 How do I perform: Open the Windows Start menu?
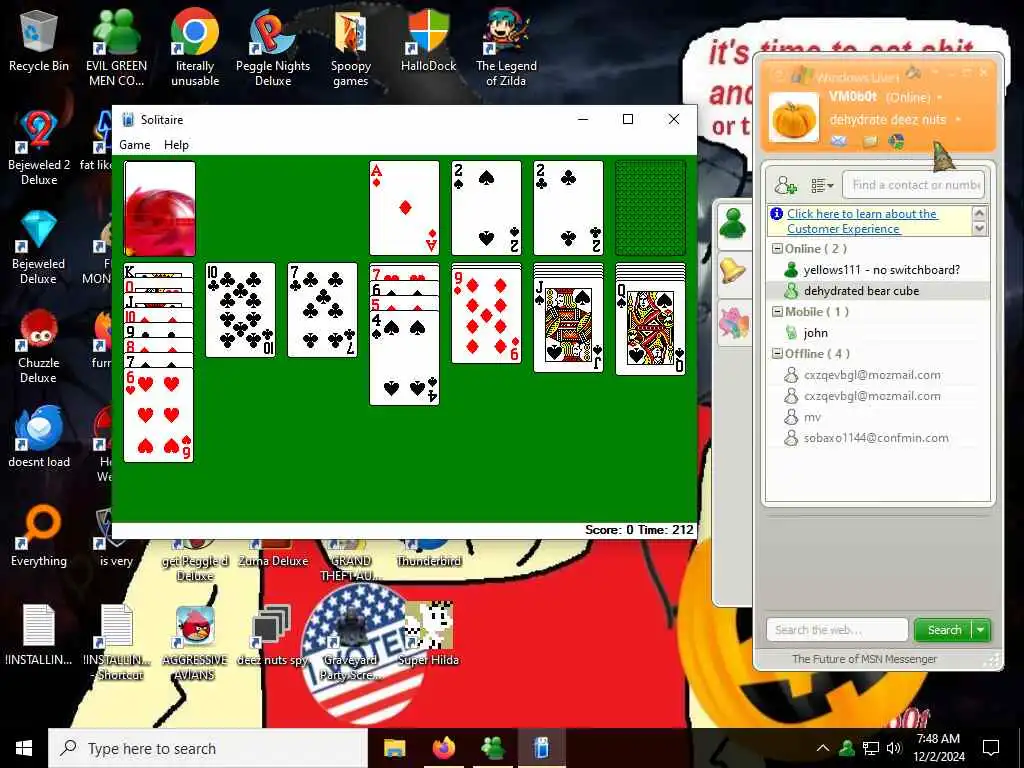click(x=24, y=748)
